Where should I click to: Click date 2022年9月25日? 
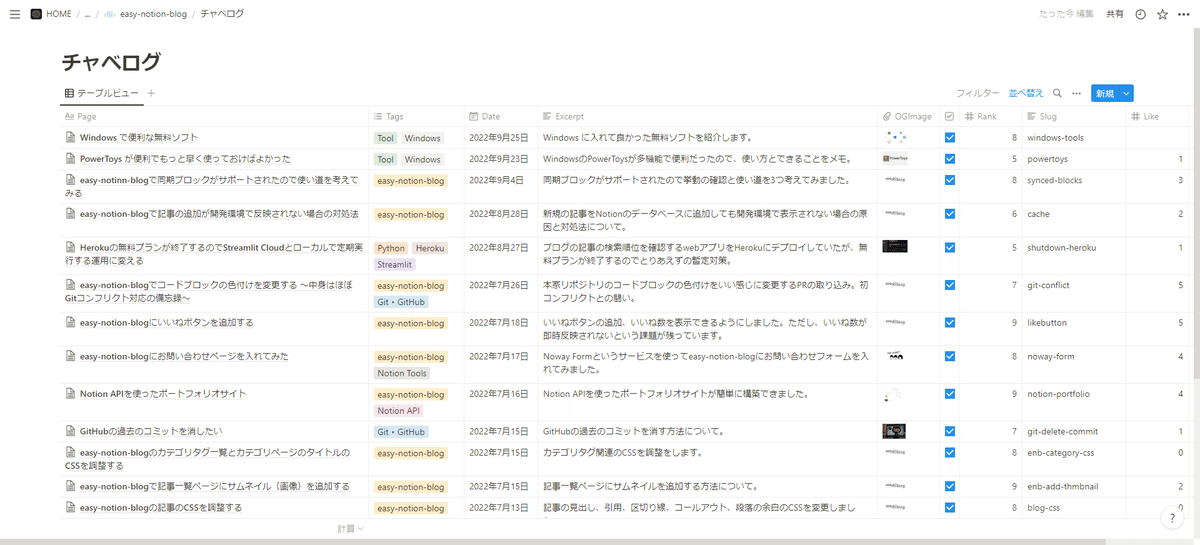(x=498, y=138)
